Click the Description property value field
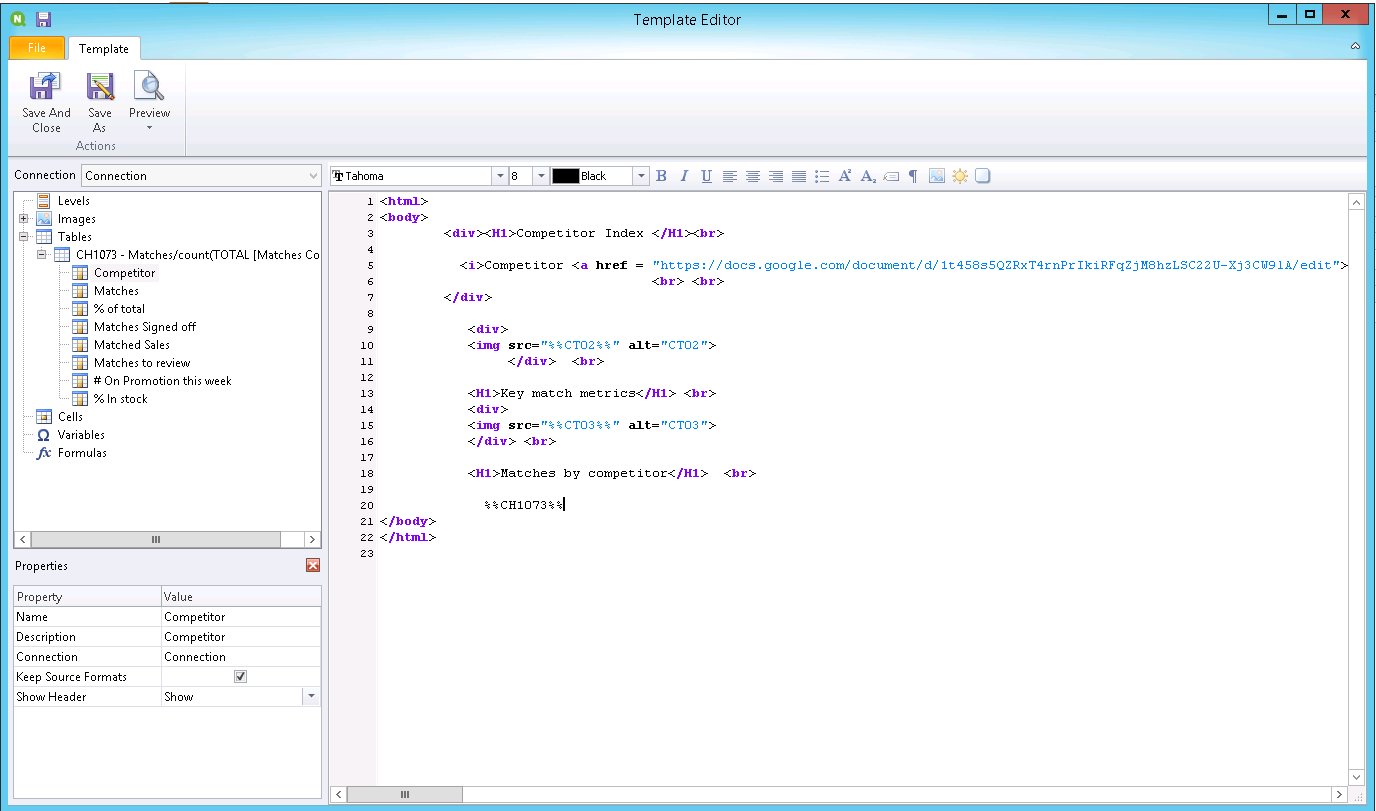 tap(241, 637)
